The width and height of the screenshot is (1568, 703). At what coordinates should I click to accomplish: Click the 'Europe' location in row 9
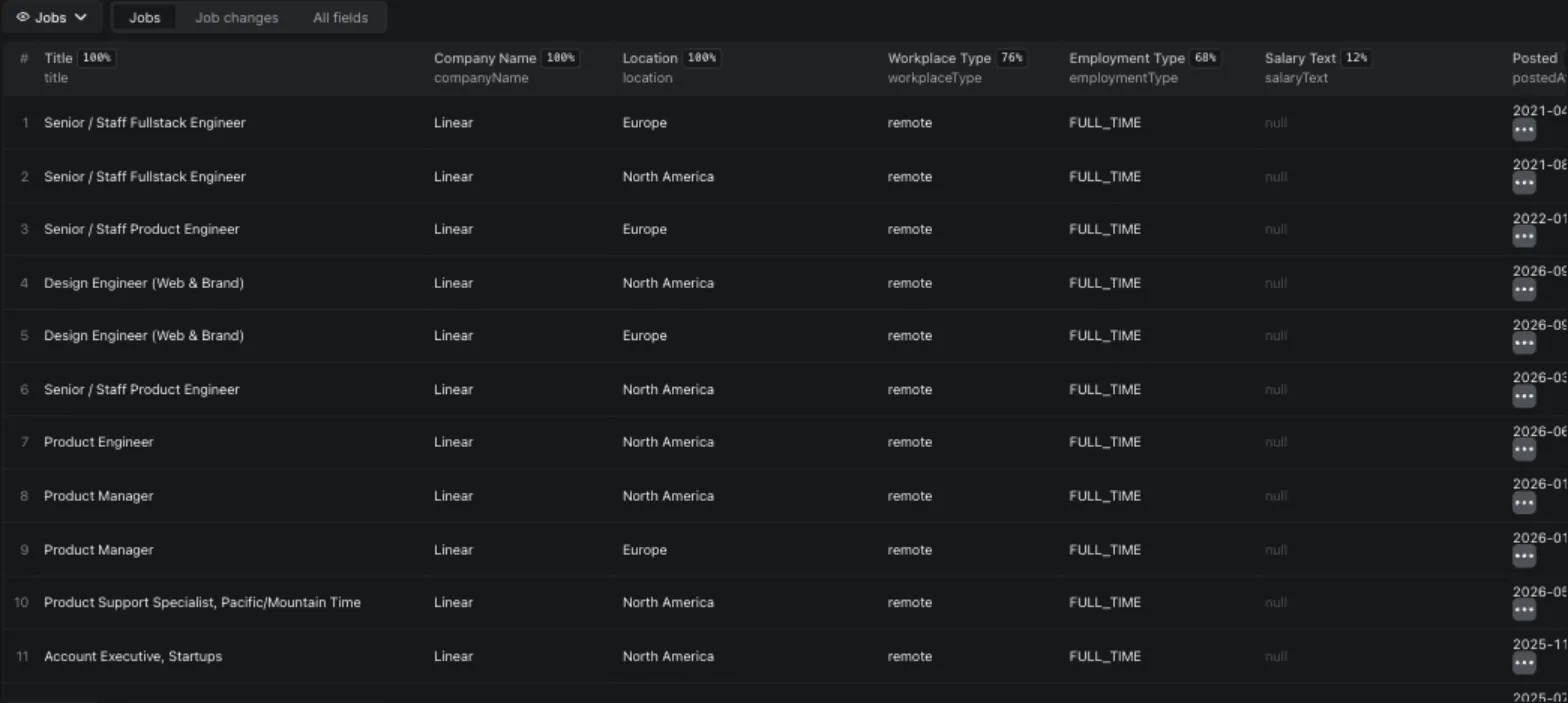pos(645,550)
